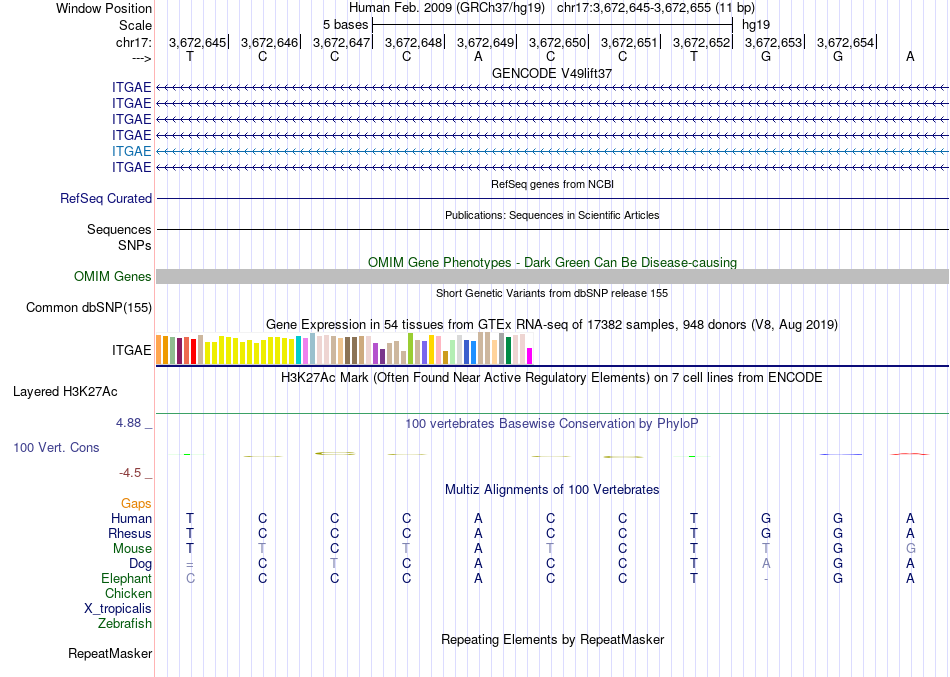
Task: Open Publications: Sequences in Scientific Articles title
Action: pyautogui.click(x=552, y=215)
